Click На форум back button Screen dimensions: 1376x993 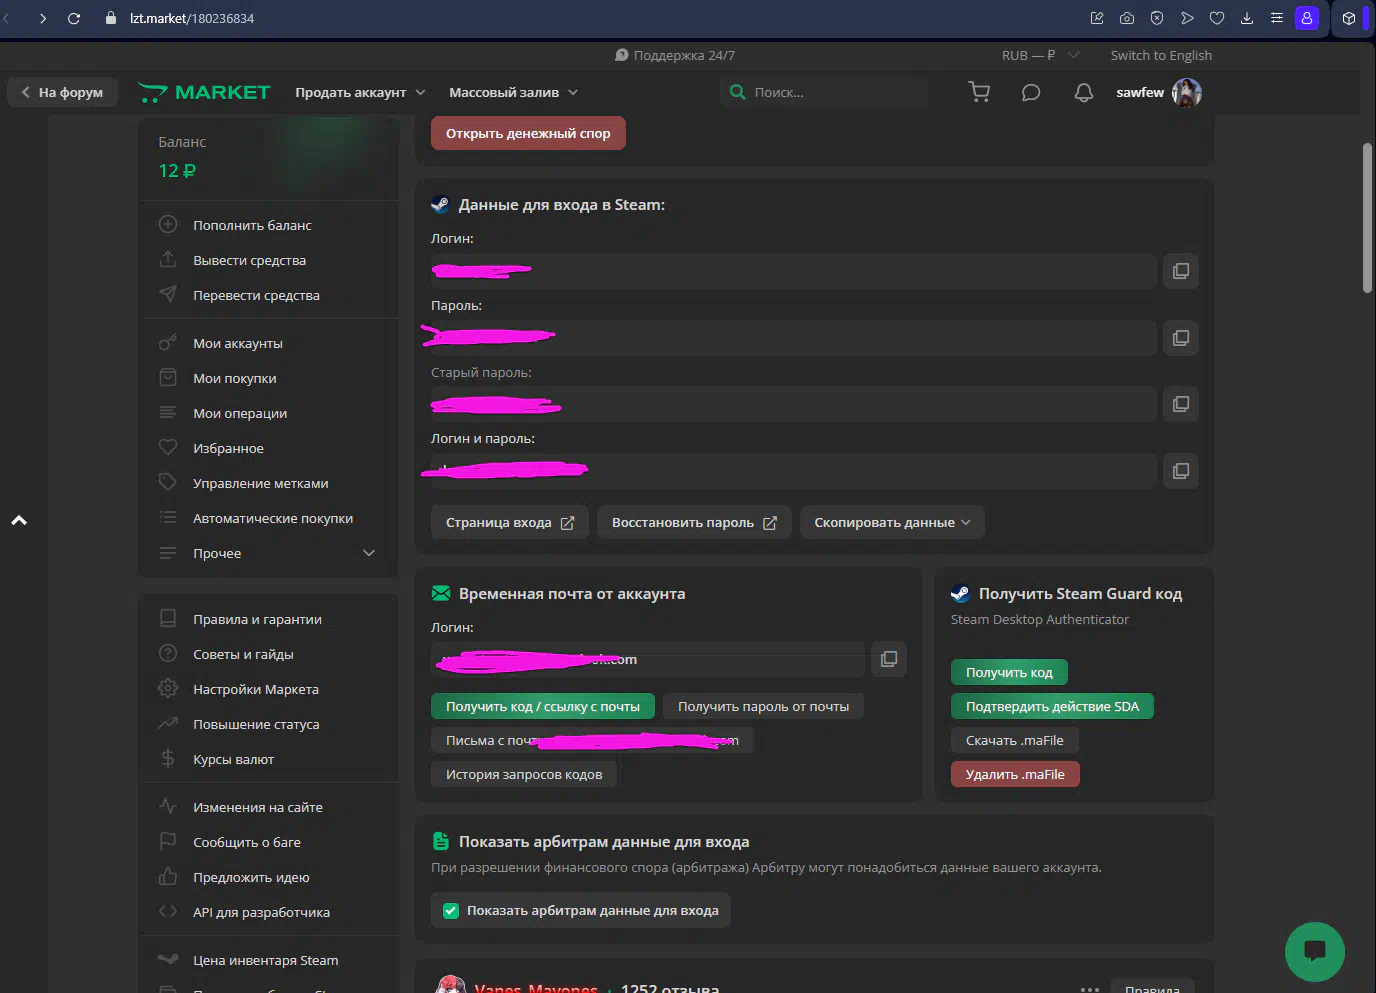[x=62, y=92]
